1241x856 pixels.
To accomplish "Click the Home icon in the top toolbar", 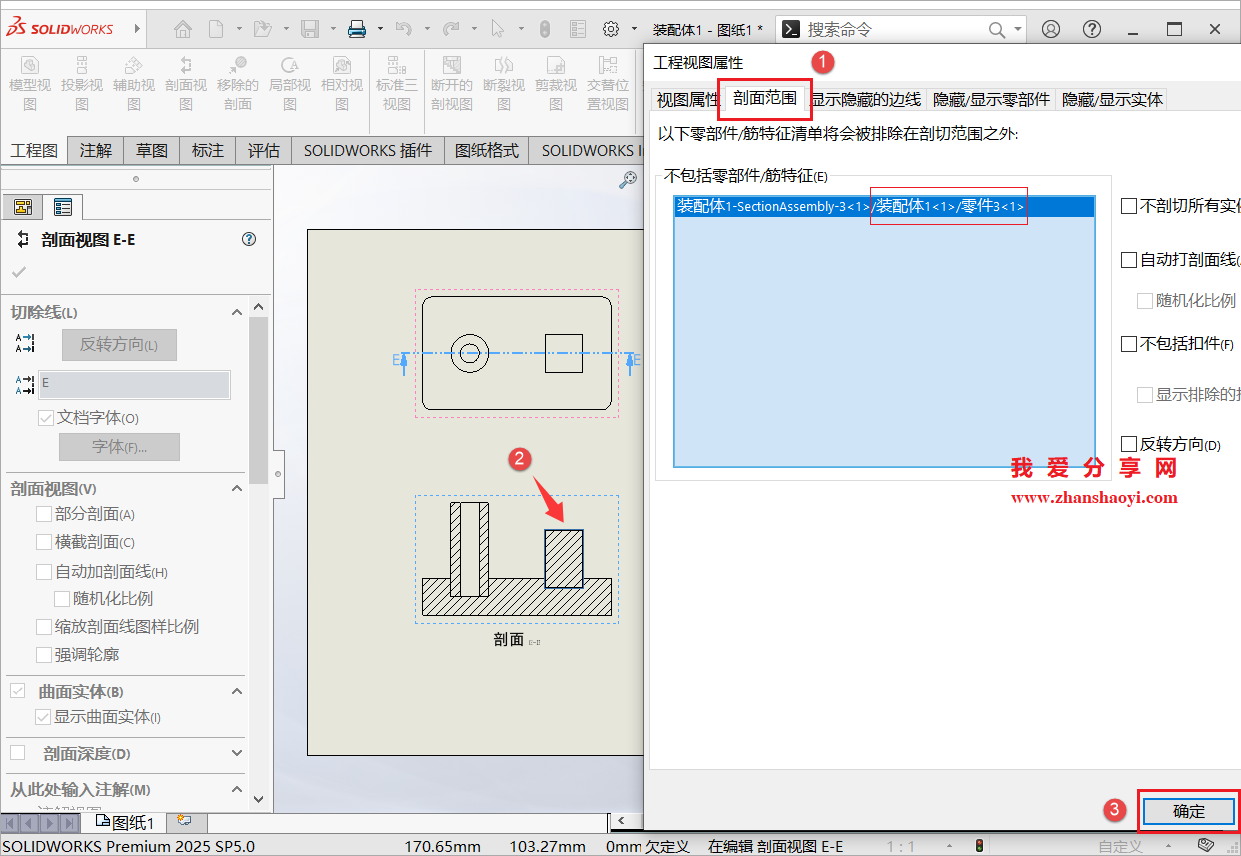I will [182, 29].
